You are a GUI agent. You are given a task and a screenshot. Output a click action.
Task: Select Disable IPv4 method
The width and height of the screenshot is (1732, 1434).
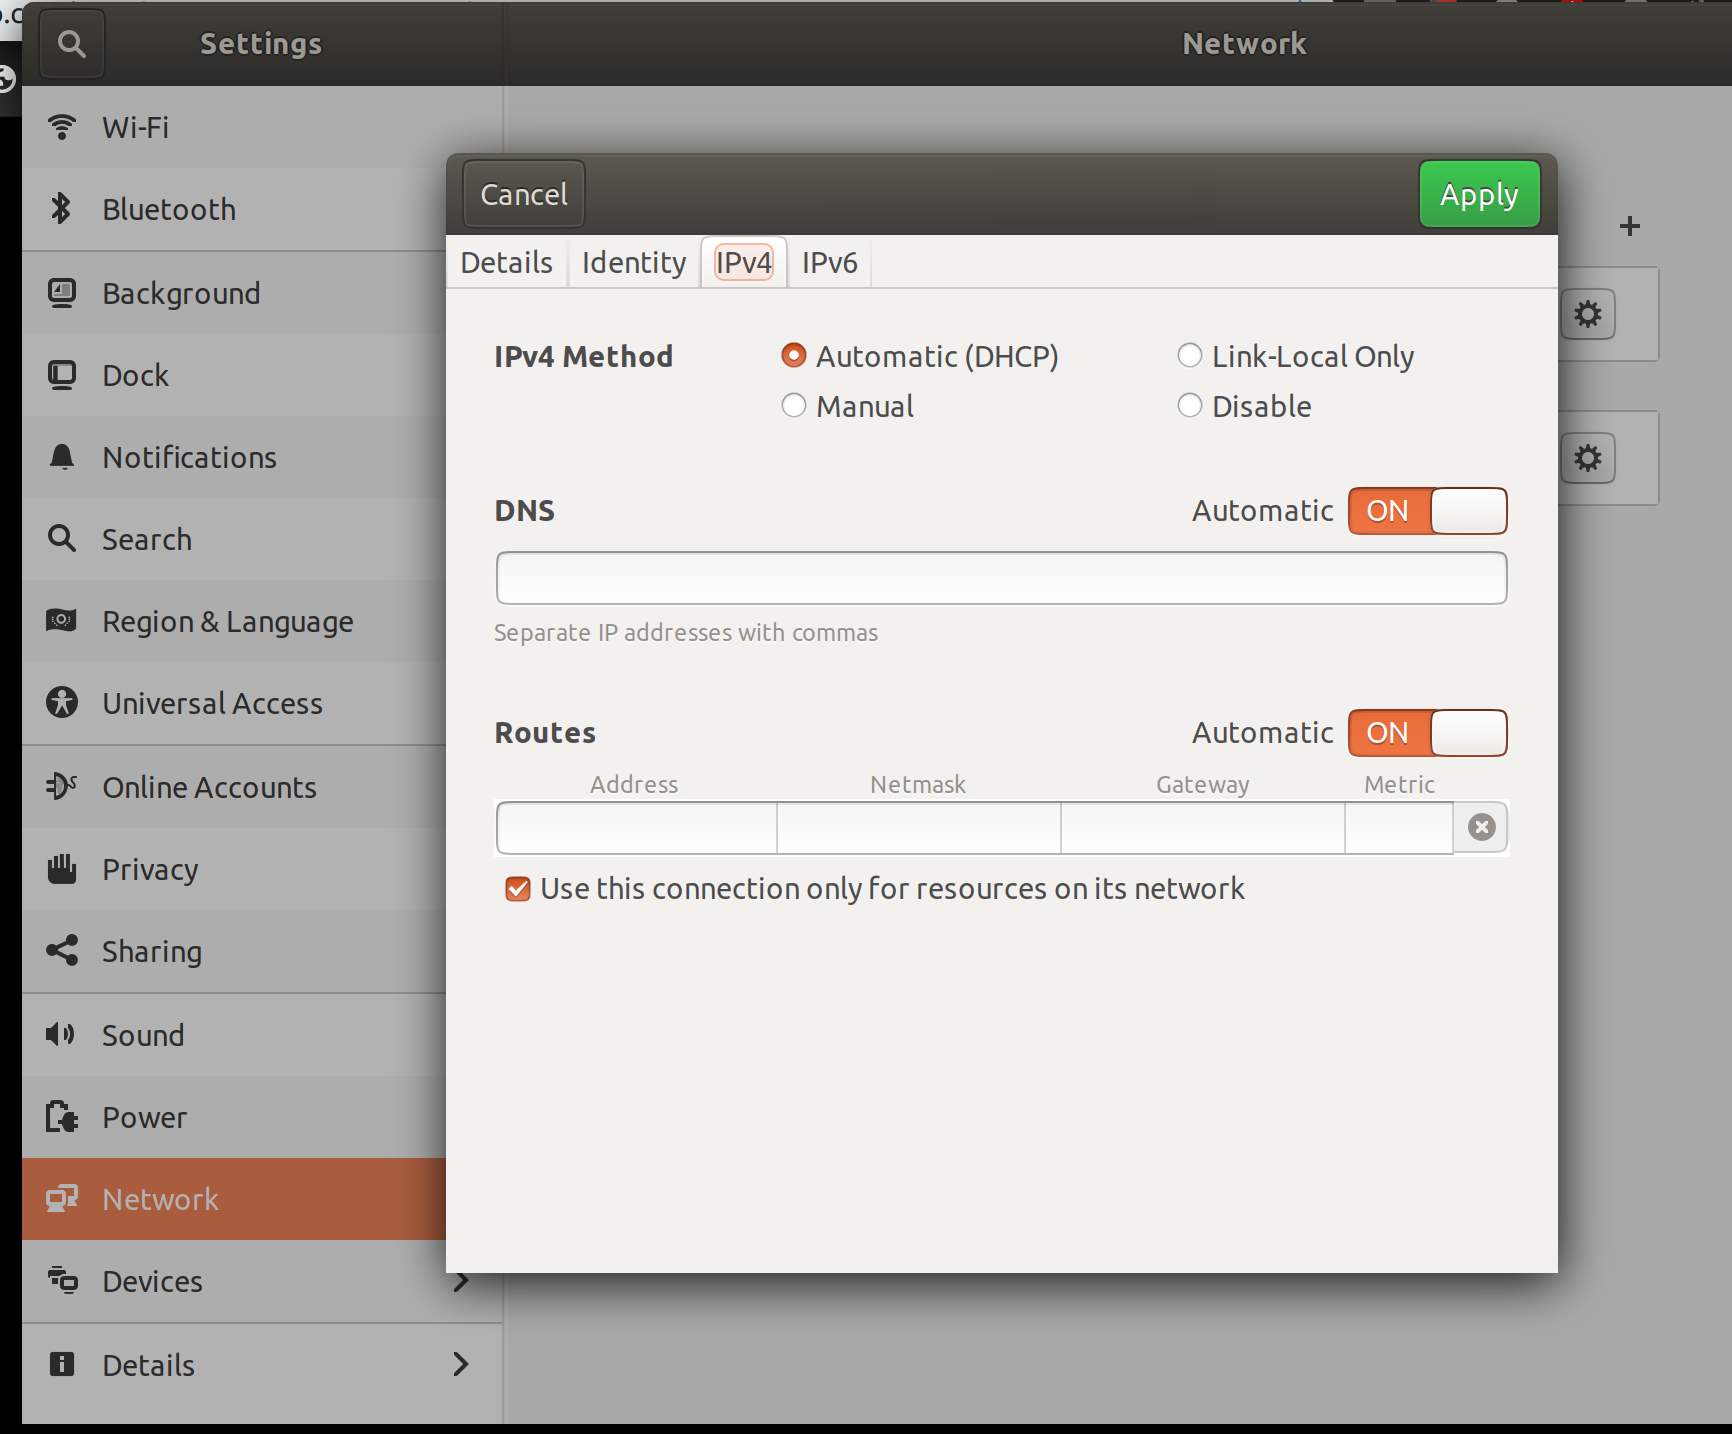coord(1190,406)
